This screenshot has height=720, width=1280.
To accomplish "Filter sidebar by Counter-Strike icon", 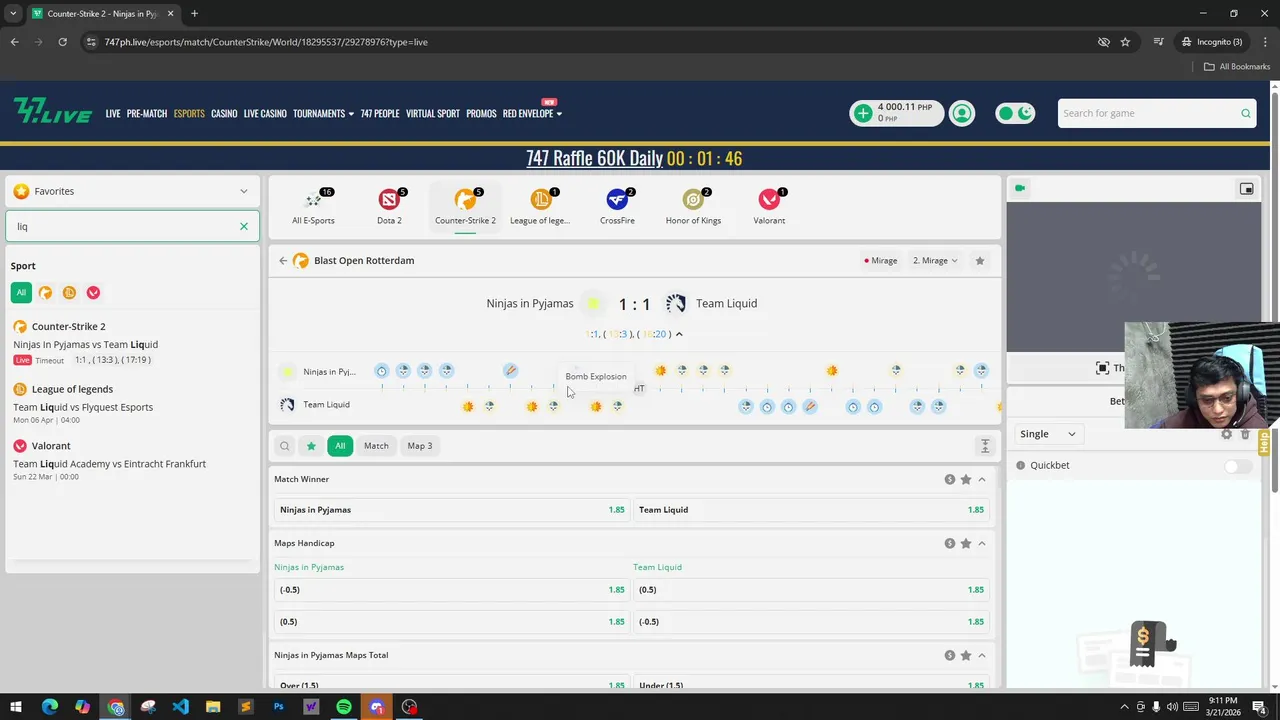I will [x=45, y=293].
